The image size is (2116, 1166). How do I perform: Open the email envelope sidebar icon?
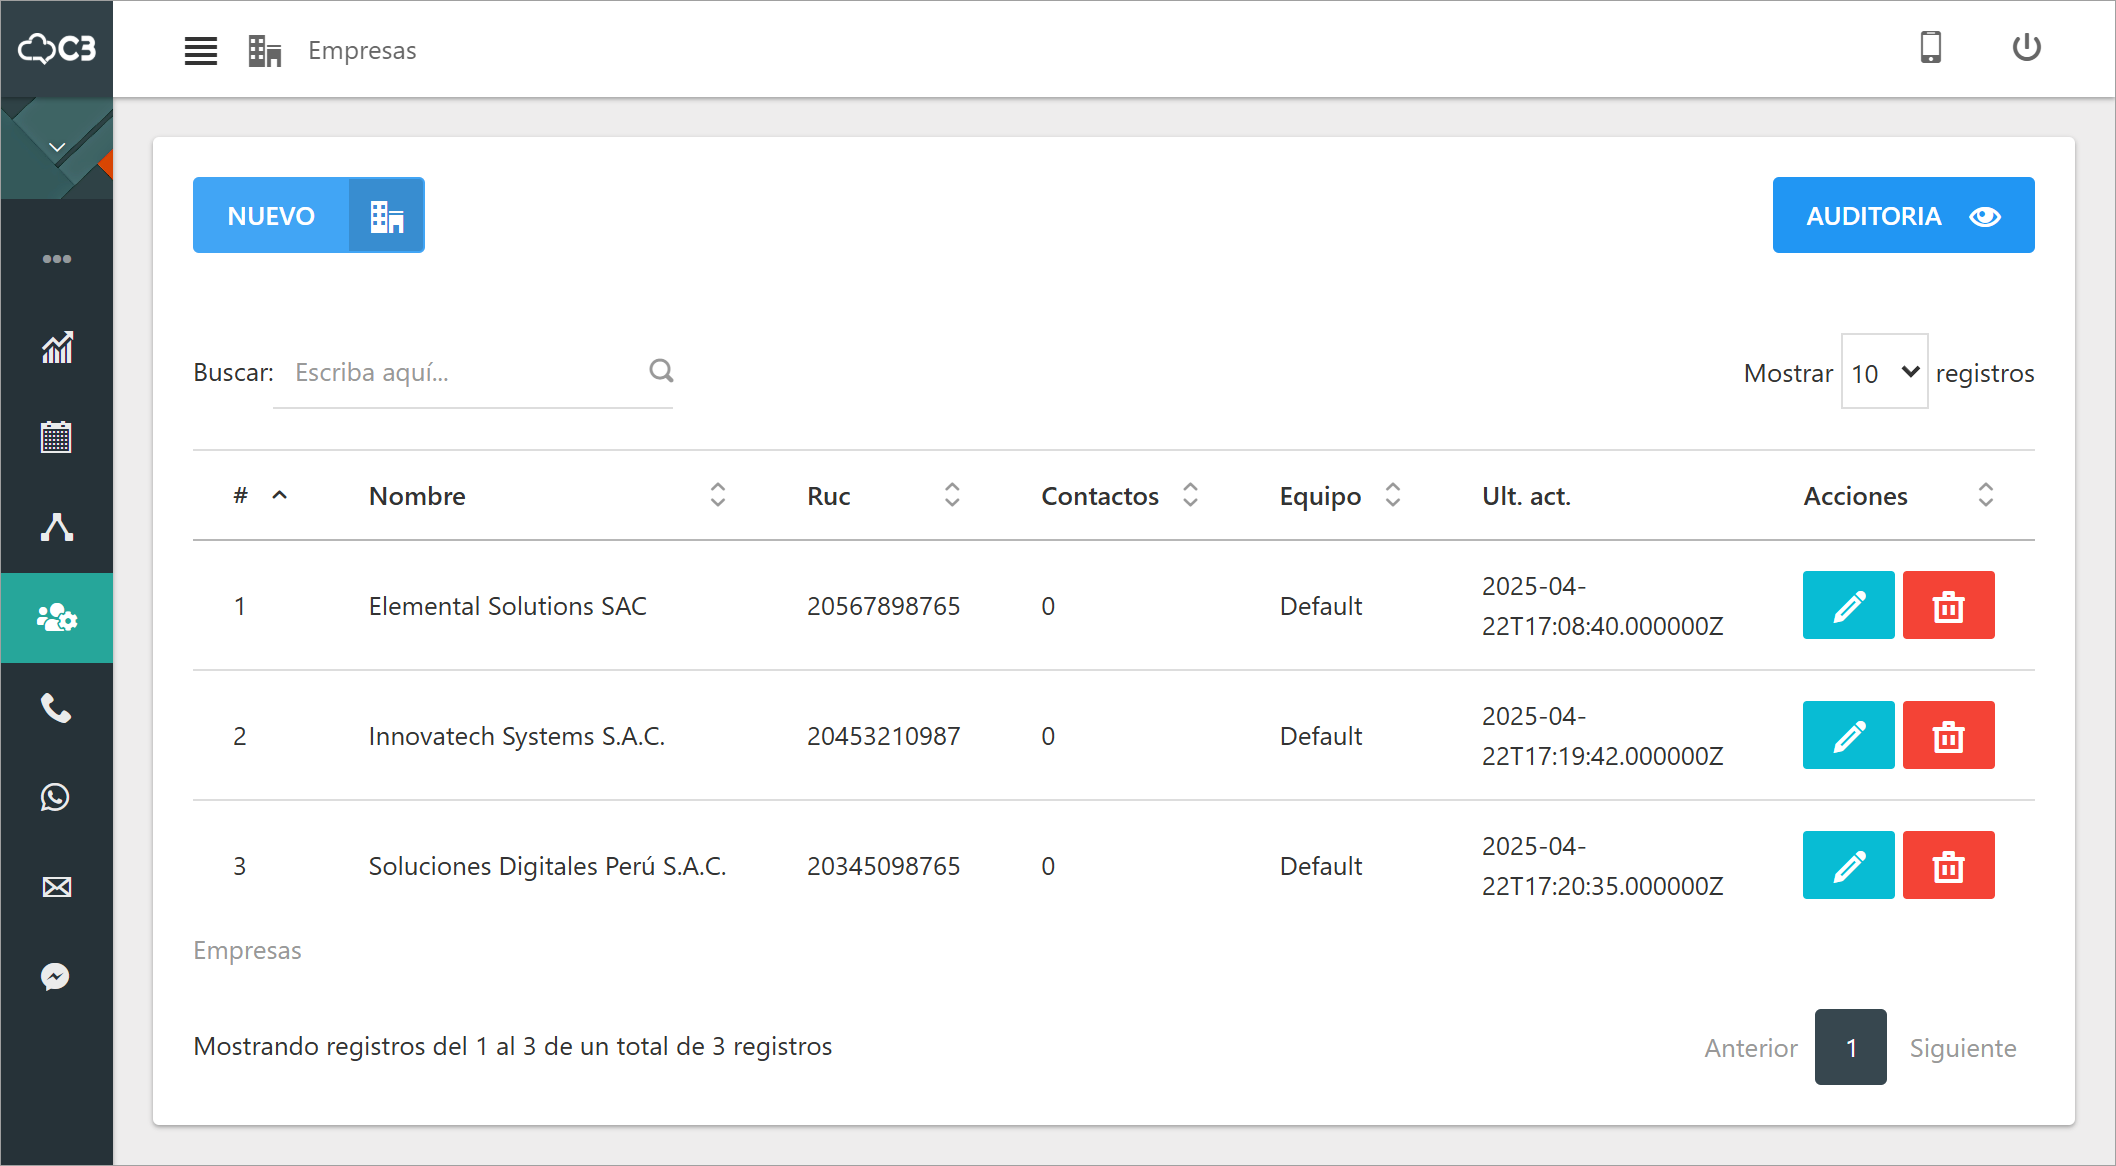(56, 887)
